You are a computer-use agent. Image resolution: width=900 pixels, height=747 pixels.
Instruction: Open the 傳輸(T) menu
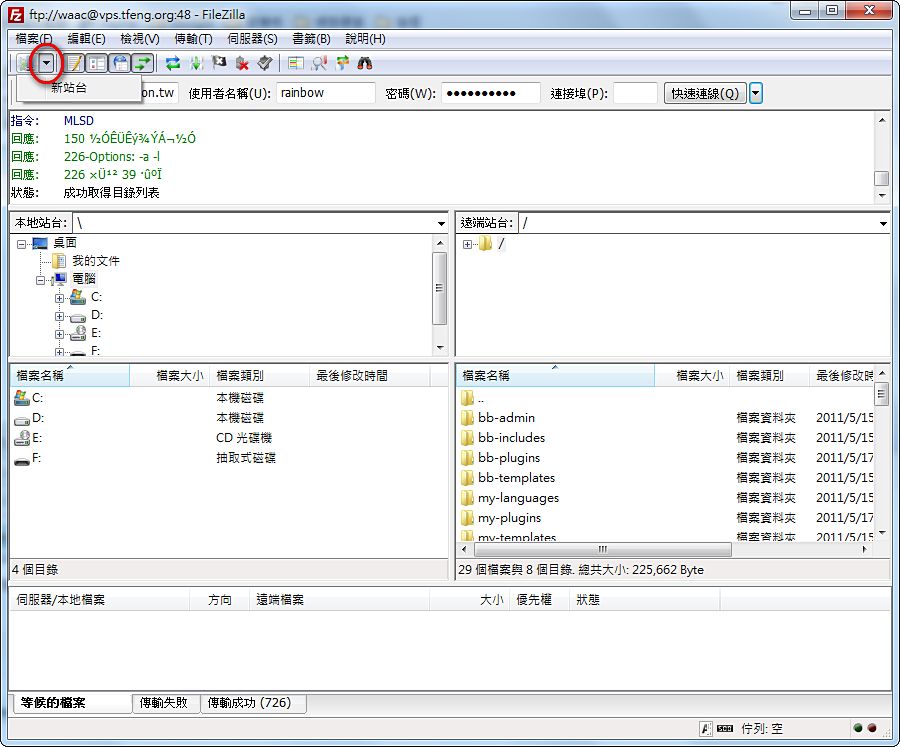pos(193,38)
